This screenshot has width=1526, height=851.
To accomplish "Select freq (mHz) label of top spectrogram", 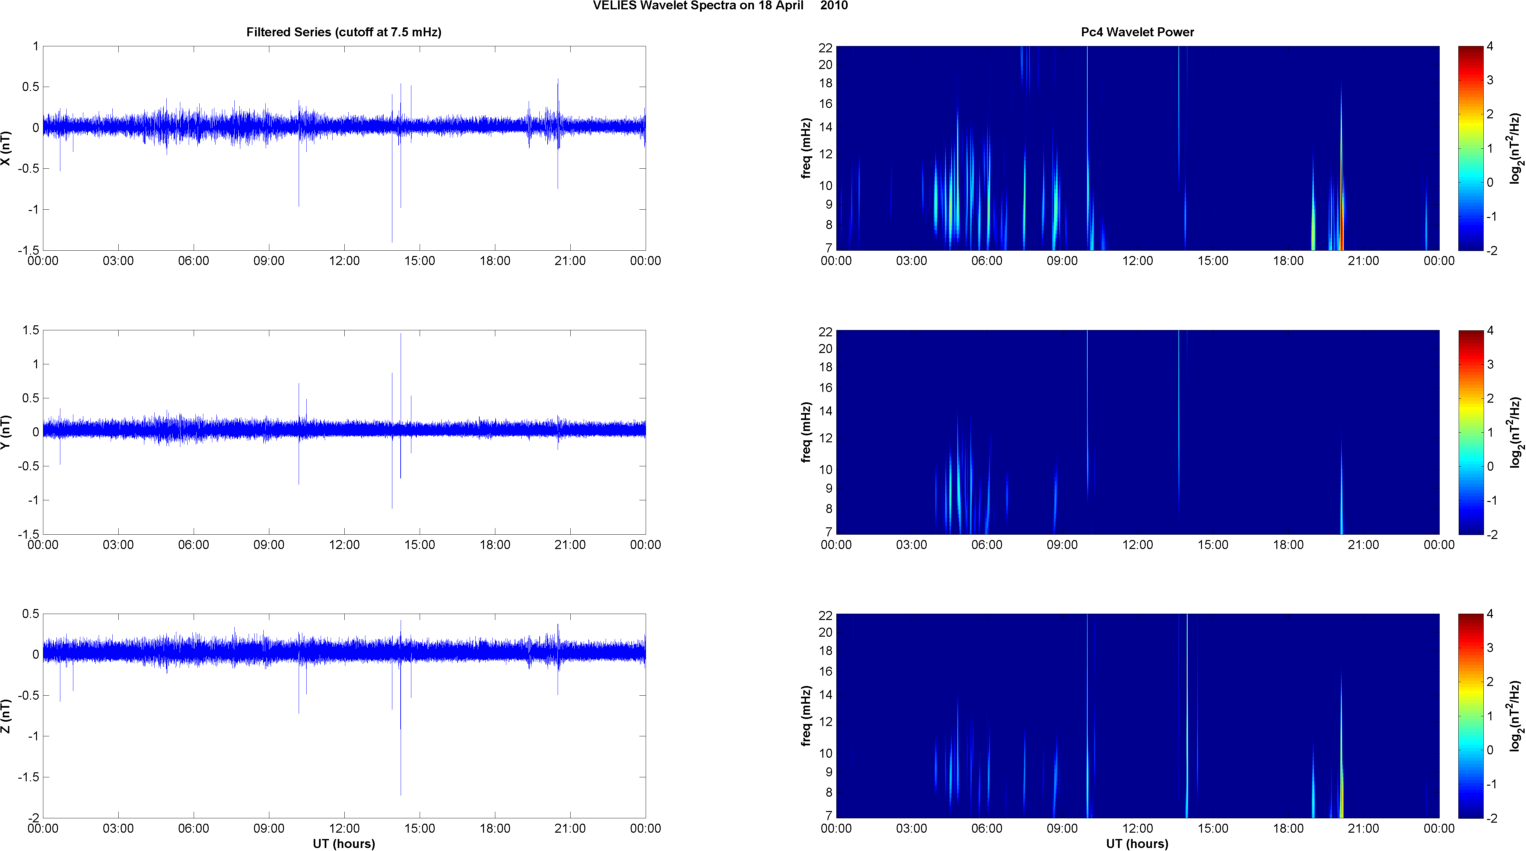I will (806, 148).
